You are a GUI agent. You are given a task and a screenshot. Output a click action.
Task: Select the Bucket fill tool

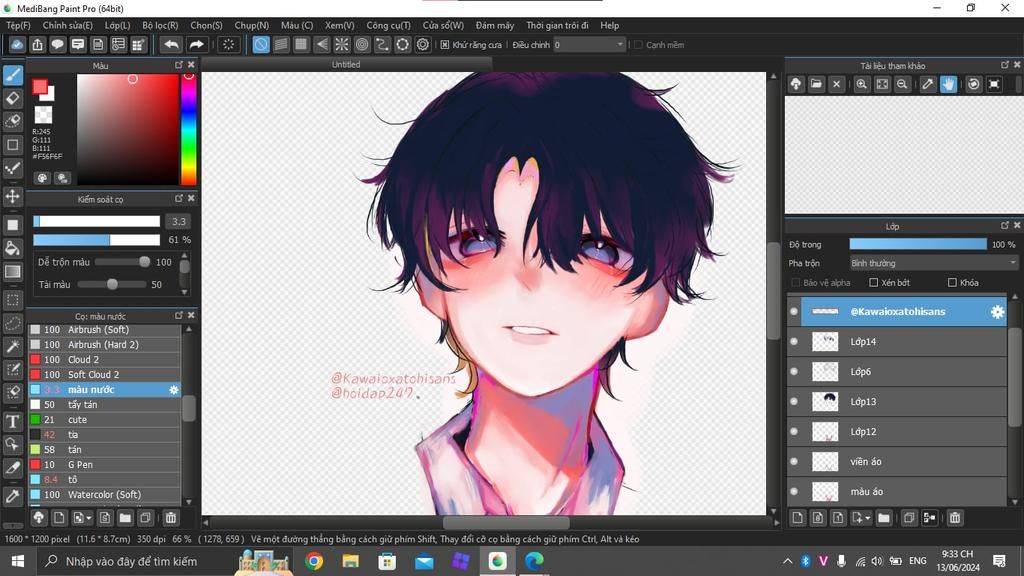[x=12, y=248]
